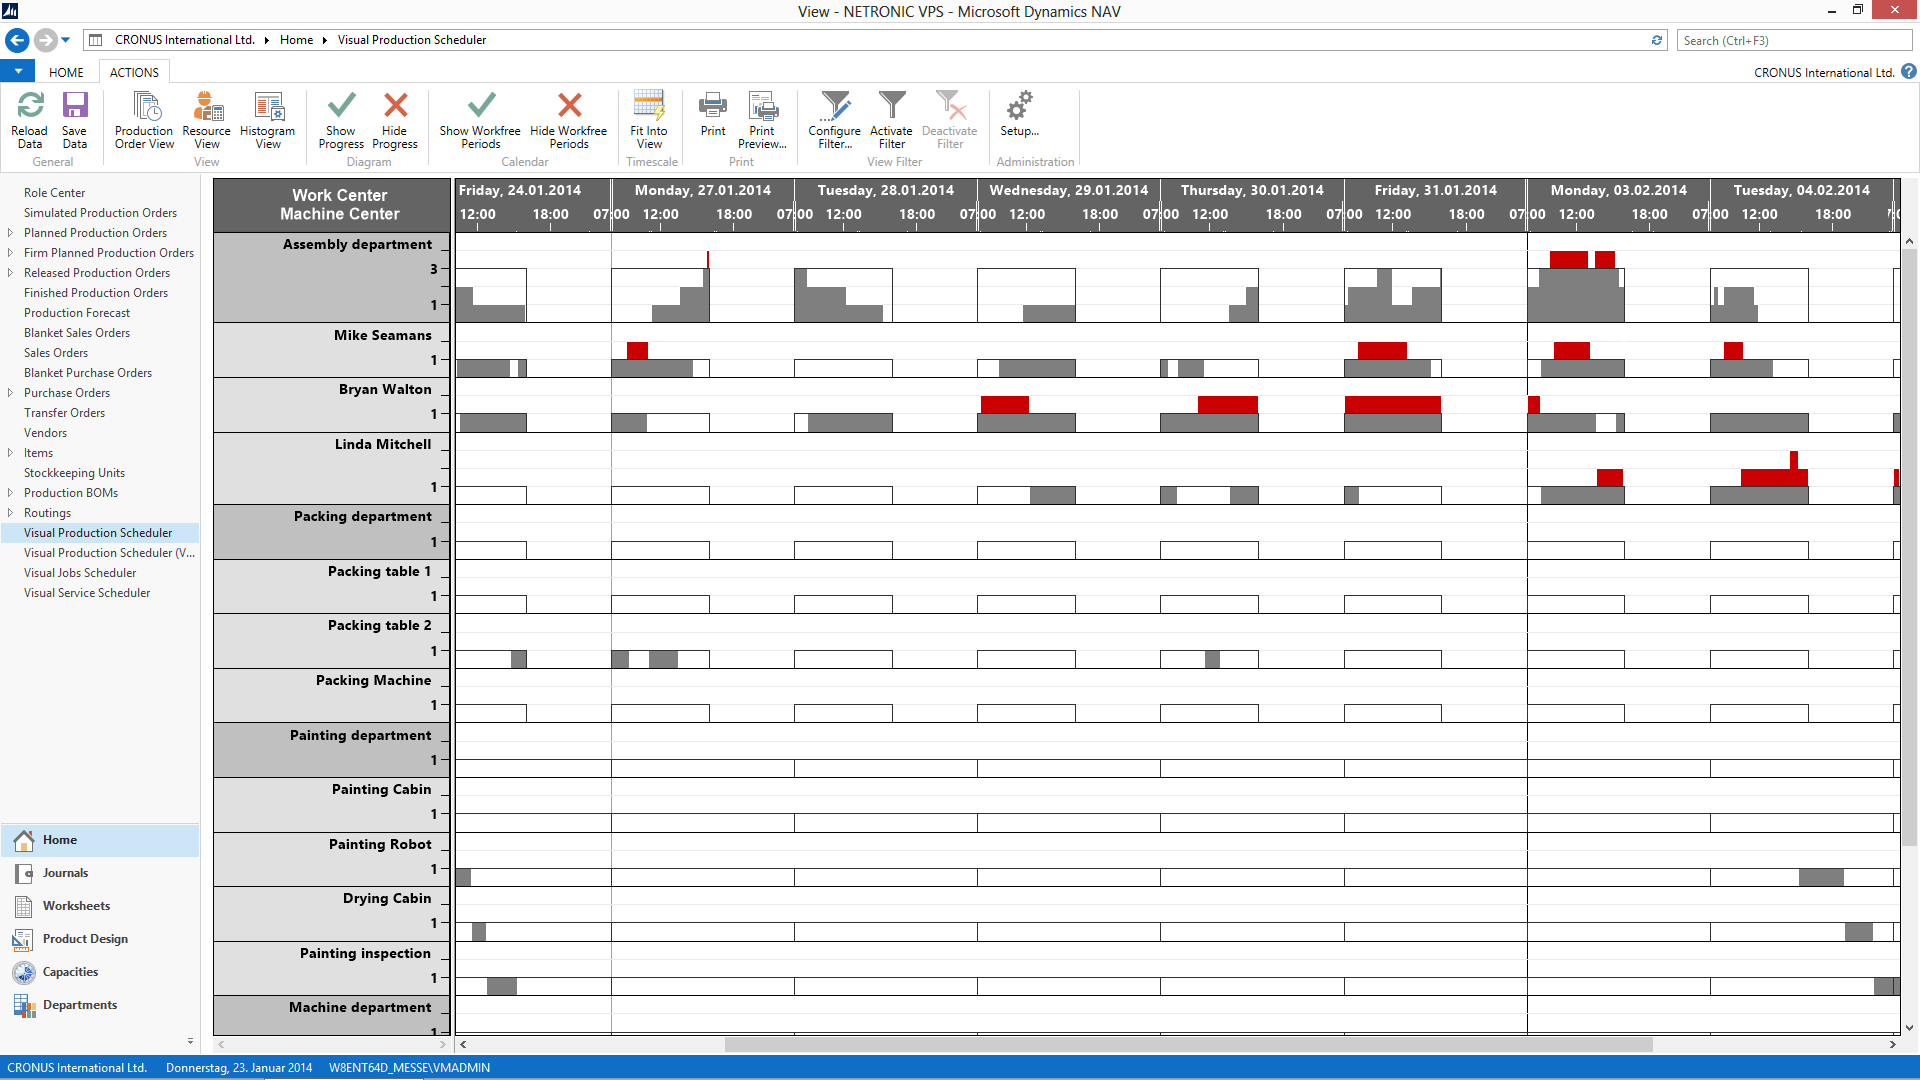Click the refresh icon in address bar
Screen dimensions: 1920x1080
[x=1657, y=40]
